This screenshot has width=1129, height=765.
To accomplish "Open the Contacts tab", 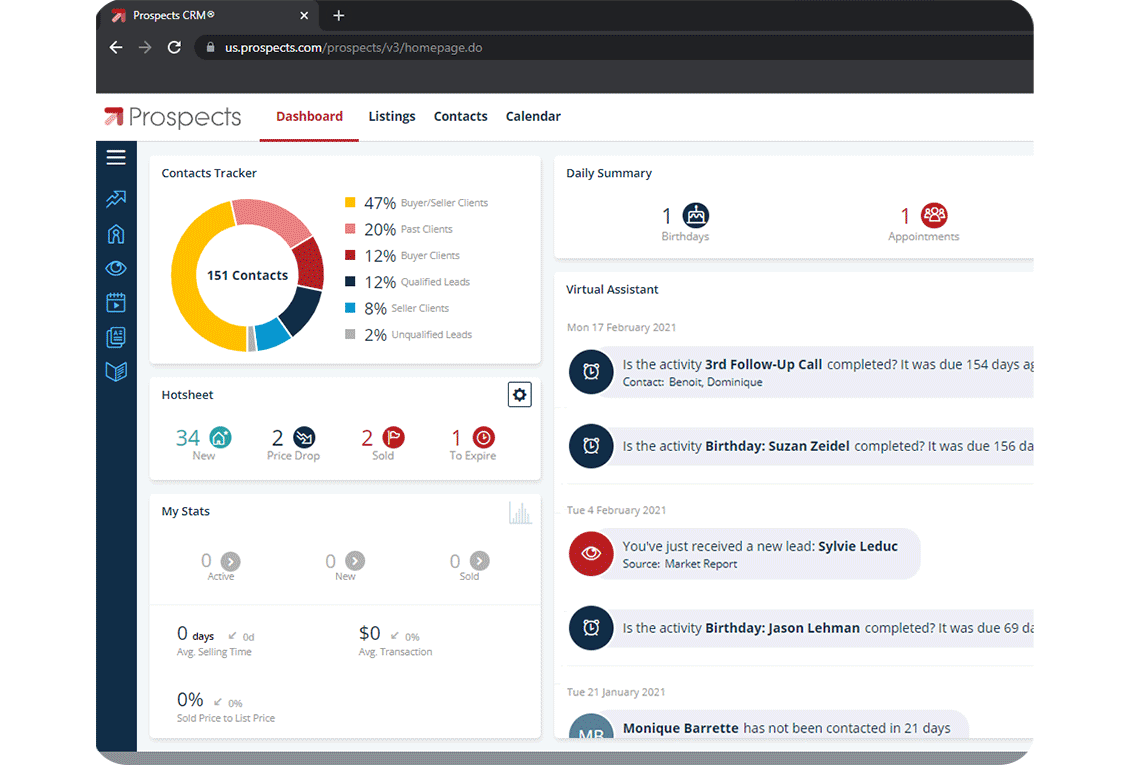I will pyautogui.click(x=460, y=116).
